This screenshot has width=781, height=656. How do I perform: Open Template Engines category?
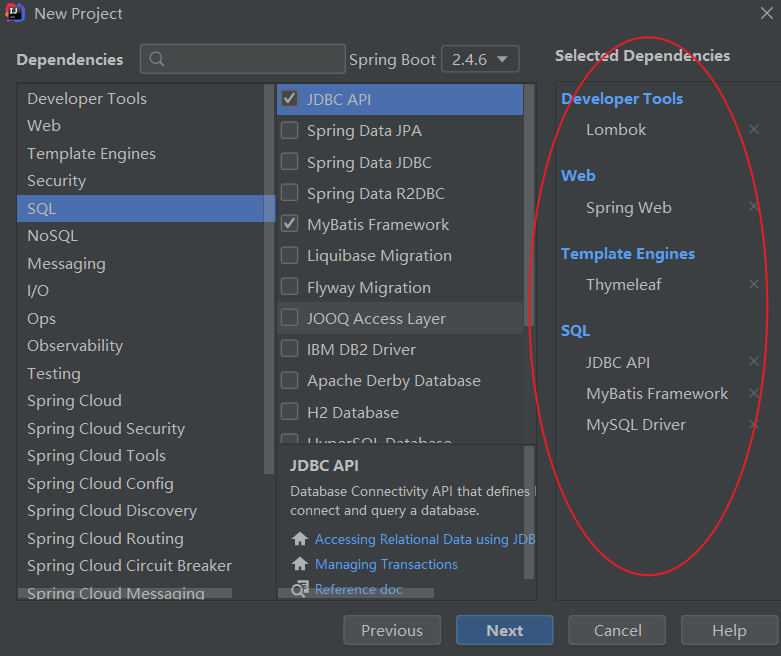(x=141, y=153)
